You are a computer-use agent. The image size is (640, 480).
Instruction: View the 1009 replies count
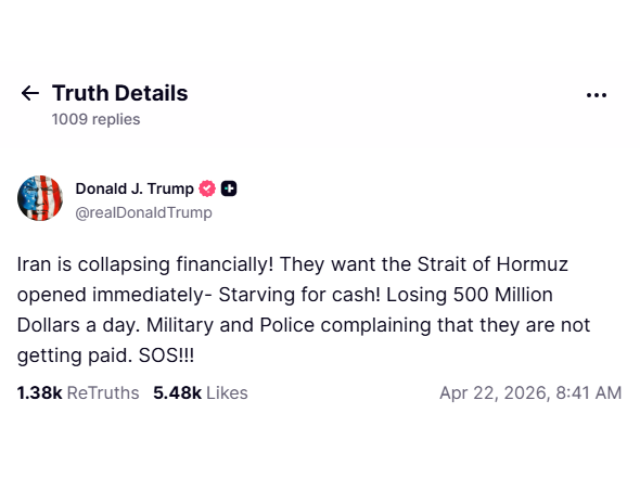tap(96, 120)
